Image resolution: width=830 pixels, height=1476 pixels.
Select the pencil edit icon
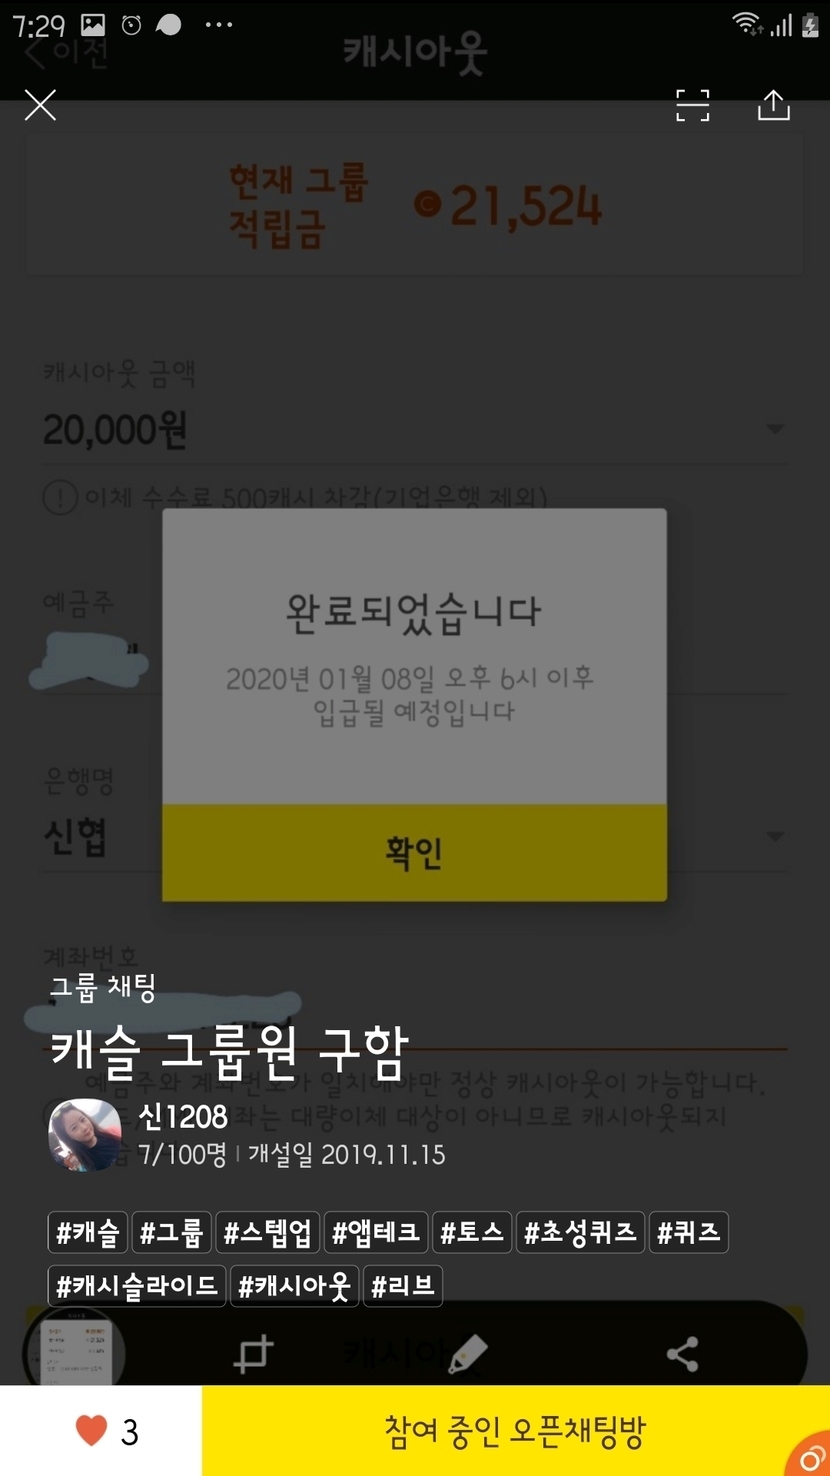[x=467, y=1354]
